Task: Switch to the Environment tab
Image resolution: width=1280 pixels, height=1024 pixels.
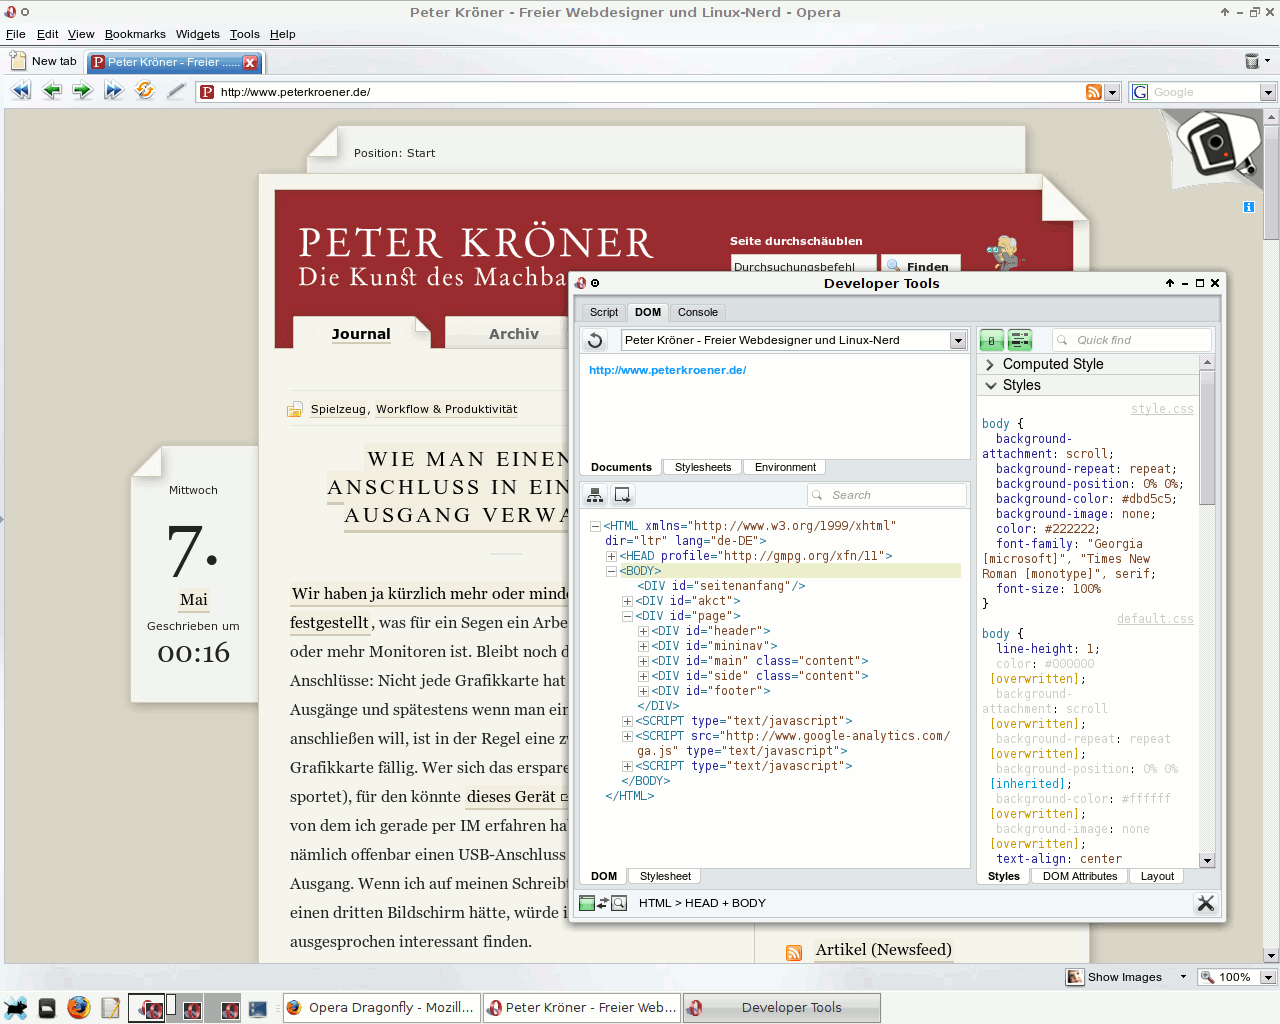Action: [785, 467]
